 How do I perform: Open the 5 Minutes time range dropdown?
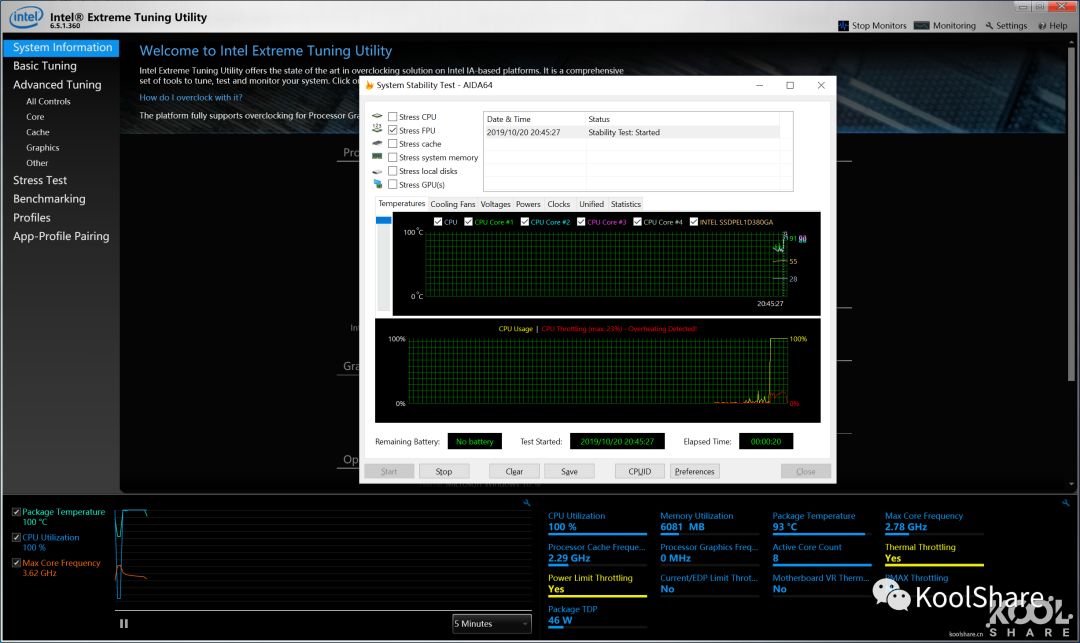pyautogui.click(x=492, y=624)
